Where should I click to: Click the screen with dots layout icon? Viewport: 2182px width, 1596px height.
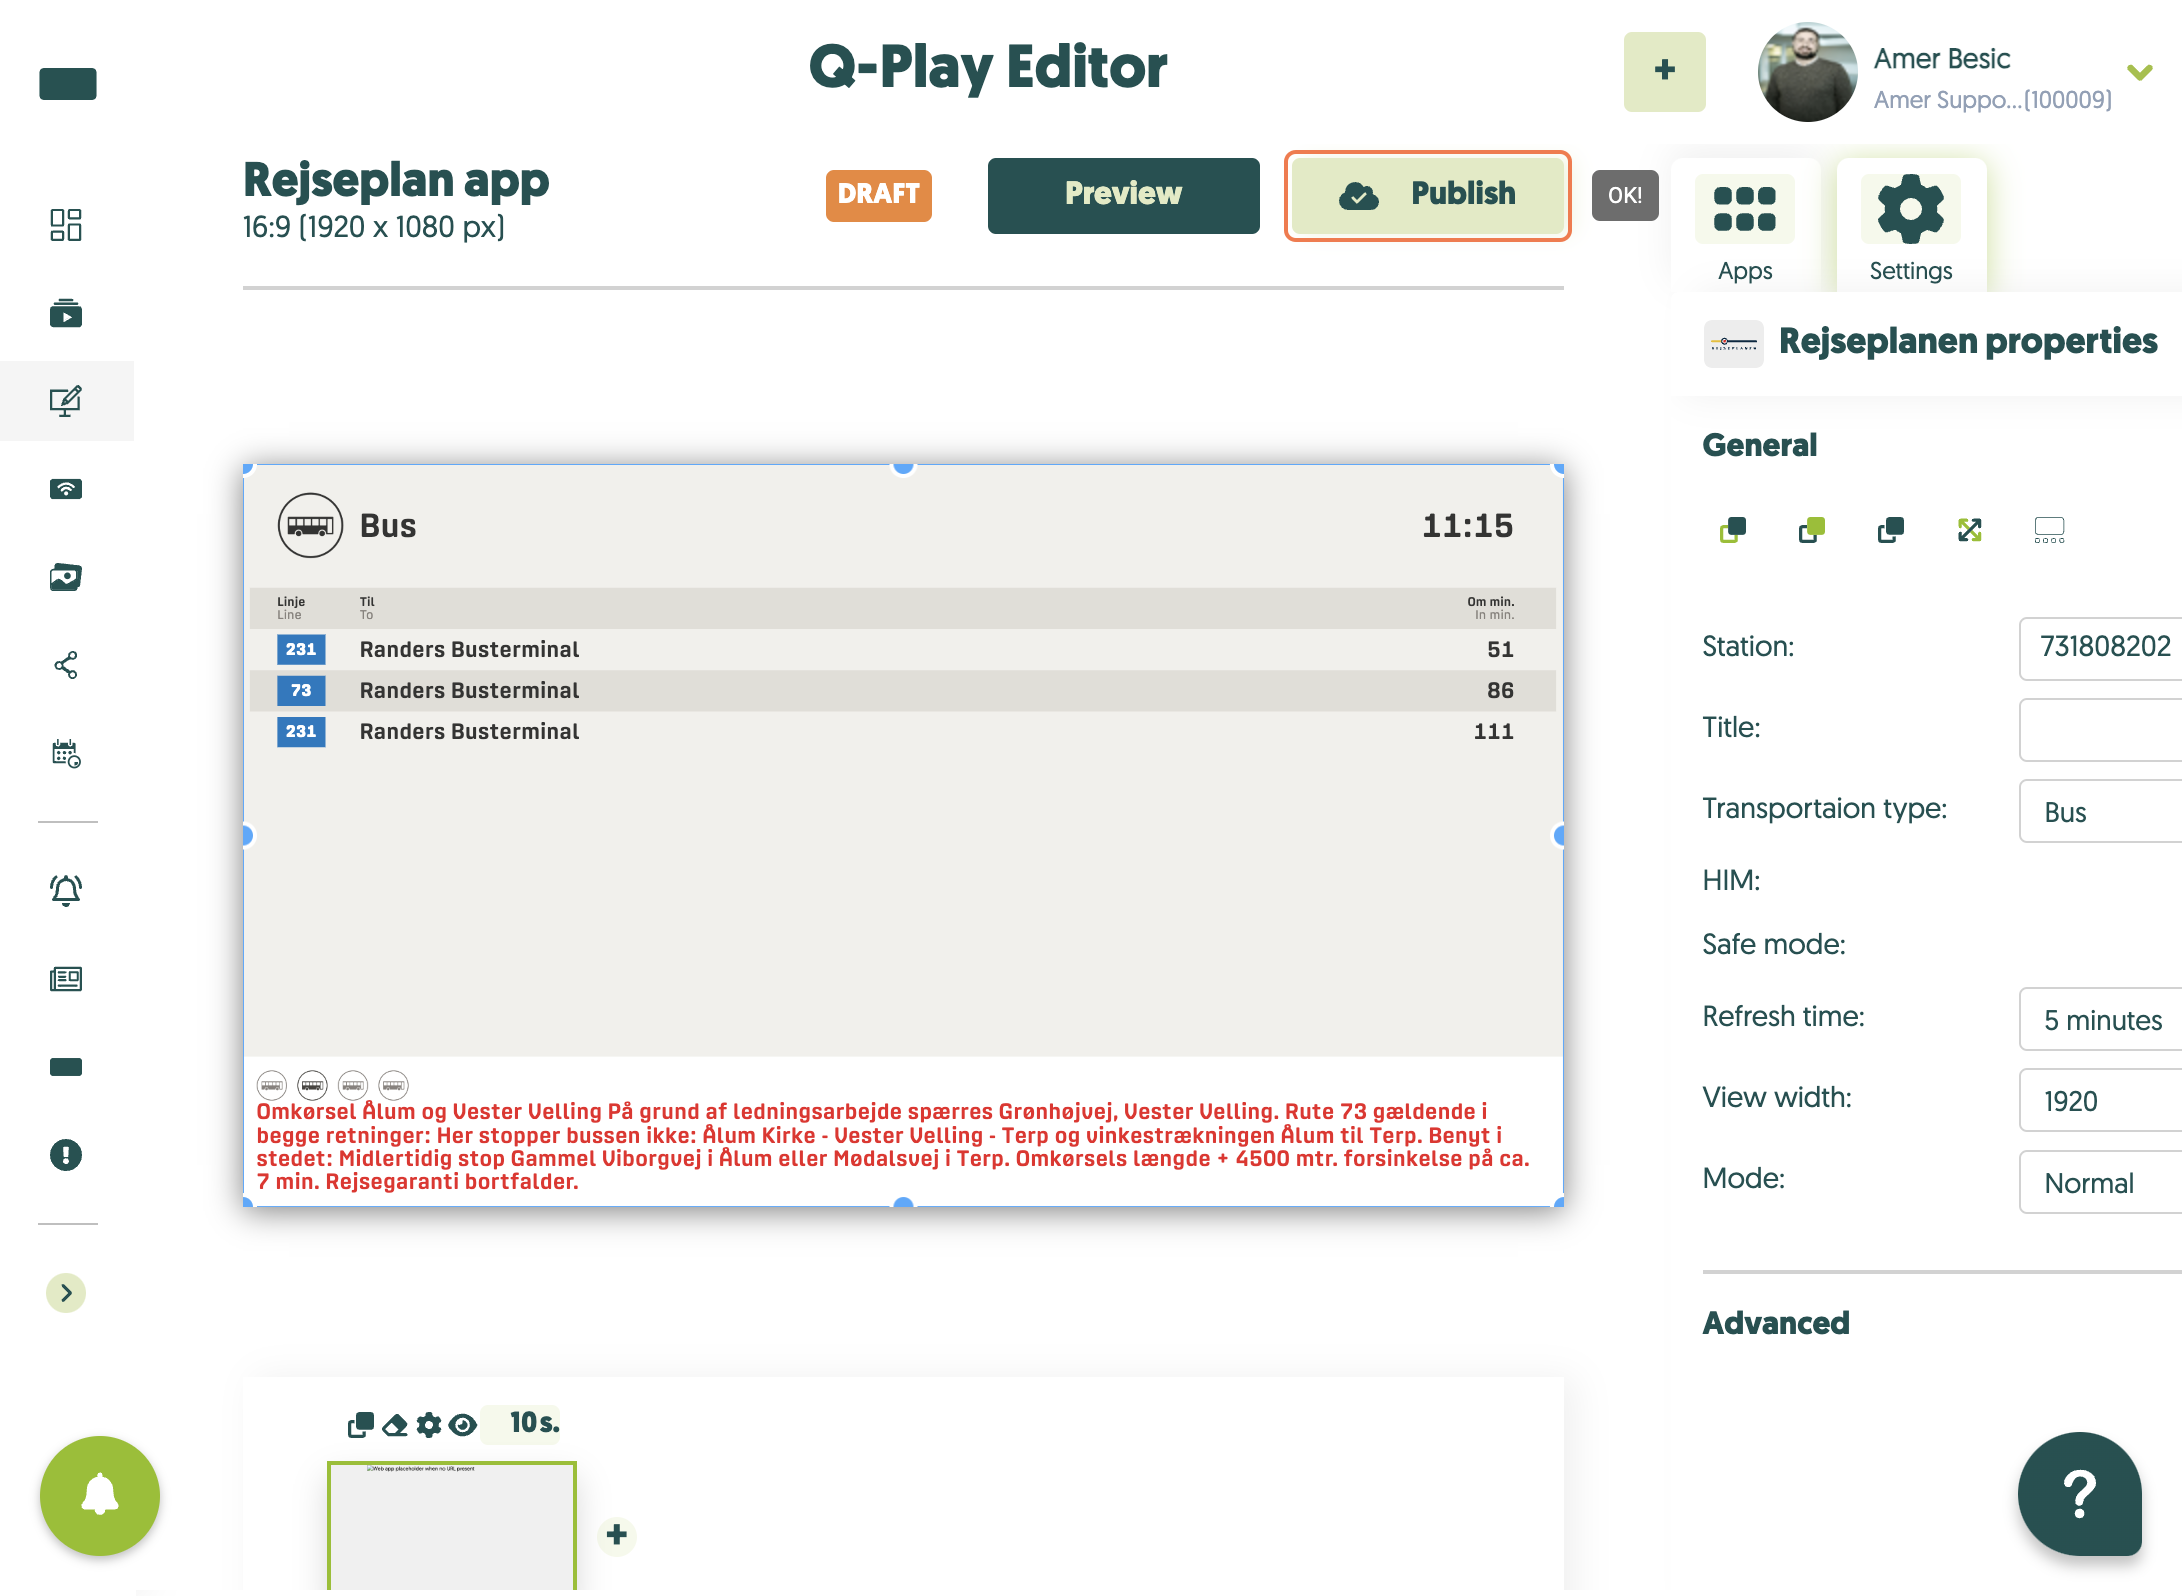(x=2049, y=530)
